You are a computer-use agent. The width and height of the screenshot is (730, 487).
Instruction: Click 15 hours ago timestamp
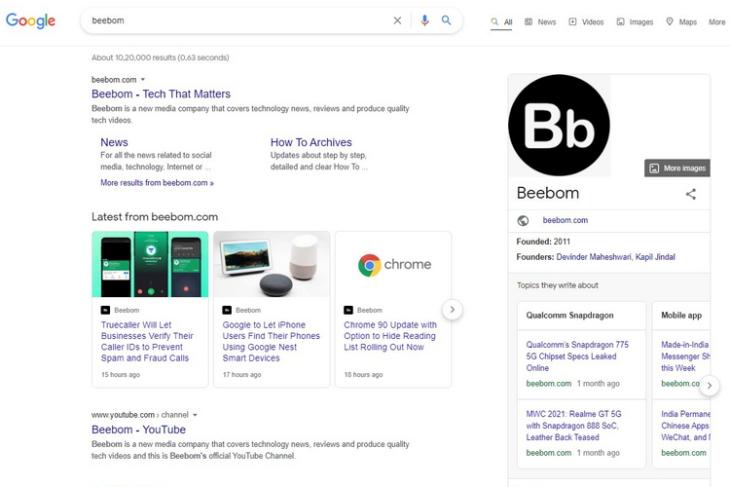click(121, 375)
